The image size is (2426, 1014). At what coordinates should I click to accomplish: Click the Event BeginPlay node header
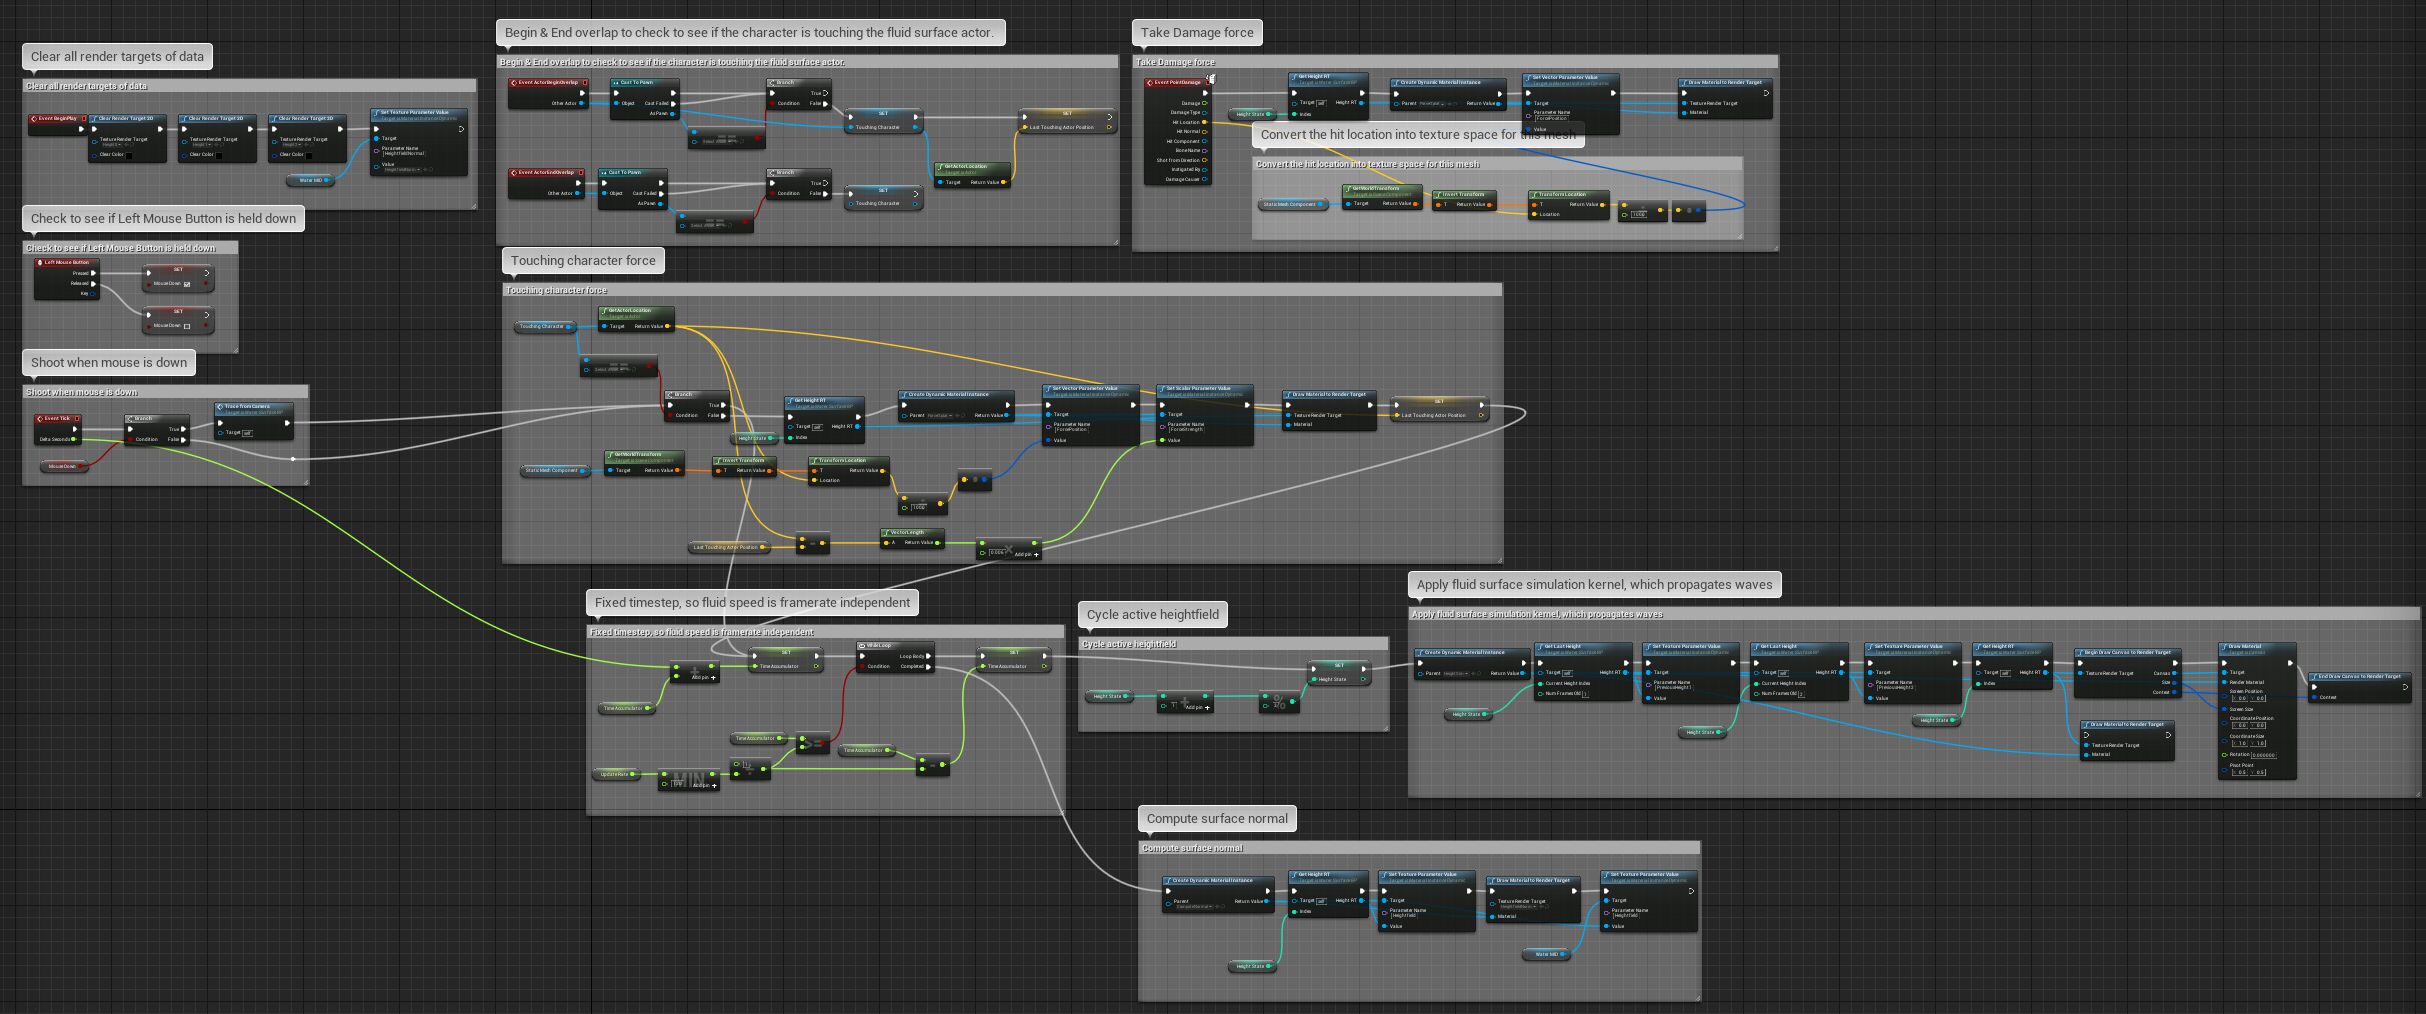58,119
